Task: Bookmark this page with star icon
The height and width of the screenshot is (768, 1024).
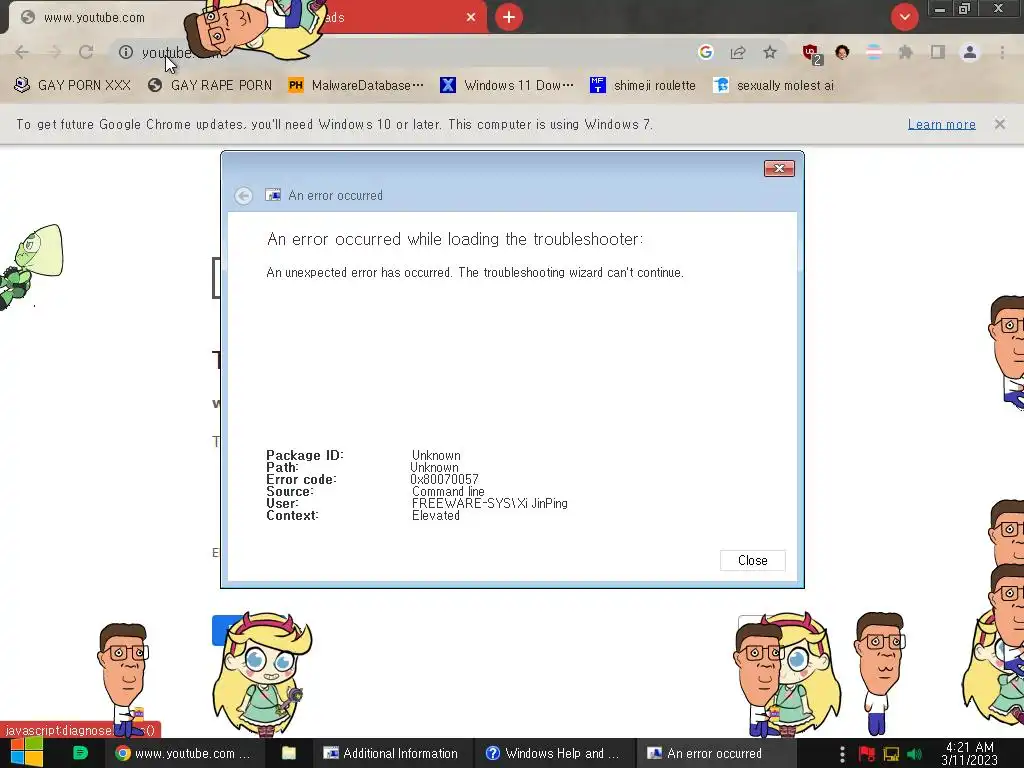Action: click(x=770, y=52)
